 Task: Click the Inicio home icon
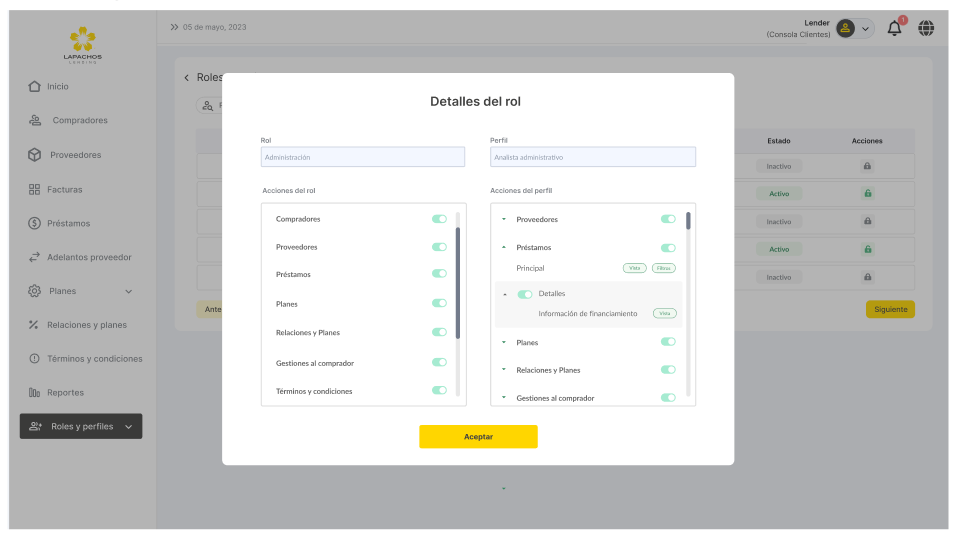(x=34, y=86)
